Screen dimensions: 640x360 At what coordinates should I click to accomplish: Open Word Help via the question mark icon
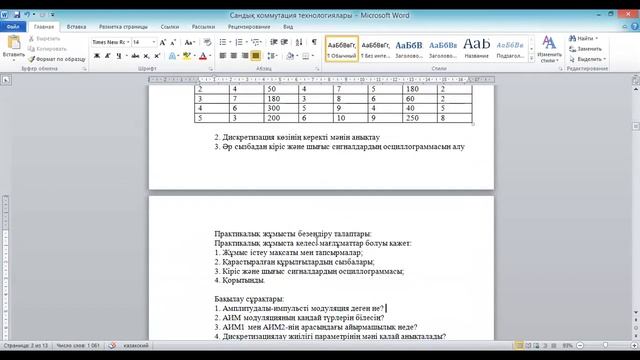point(635,27)
